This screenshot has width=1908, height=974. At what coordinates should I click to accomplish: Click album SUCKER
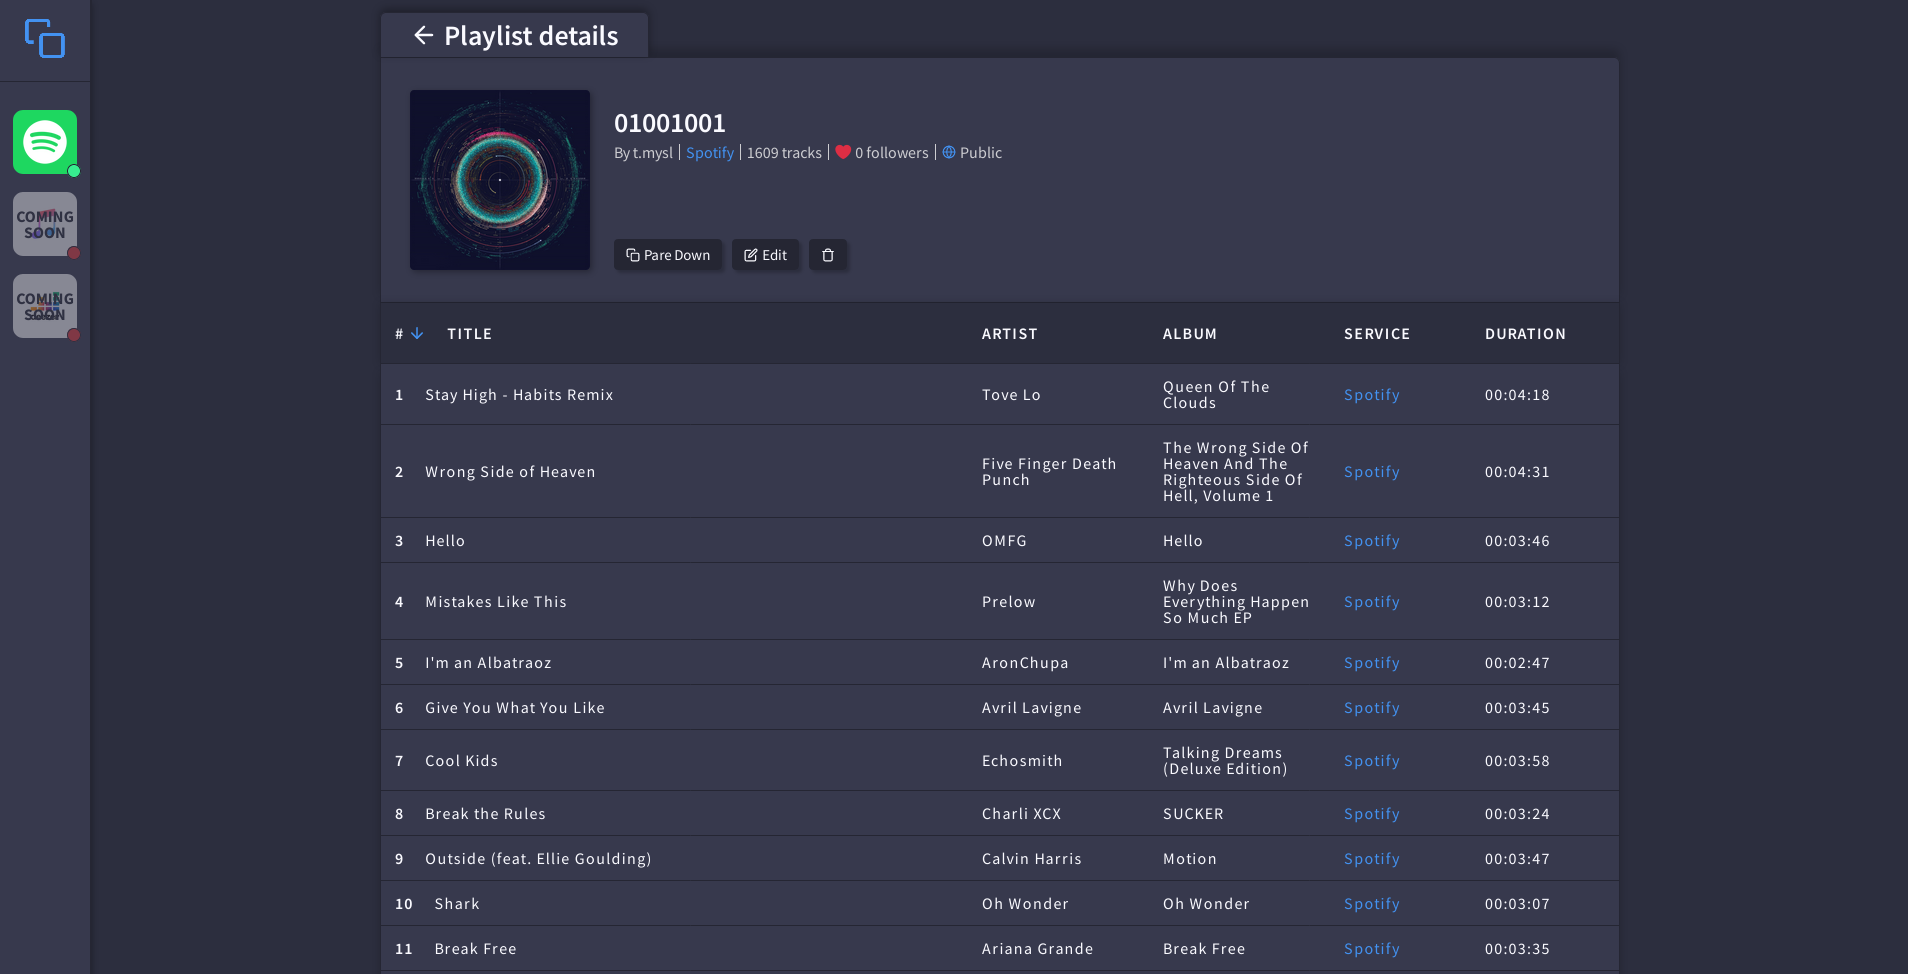(1193, 814)
